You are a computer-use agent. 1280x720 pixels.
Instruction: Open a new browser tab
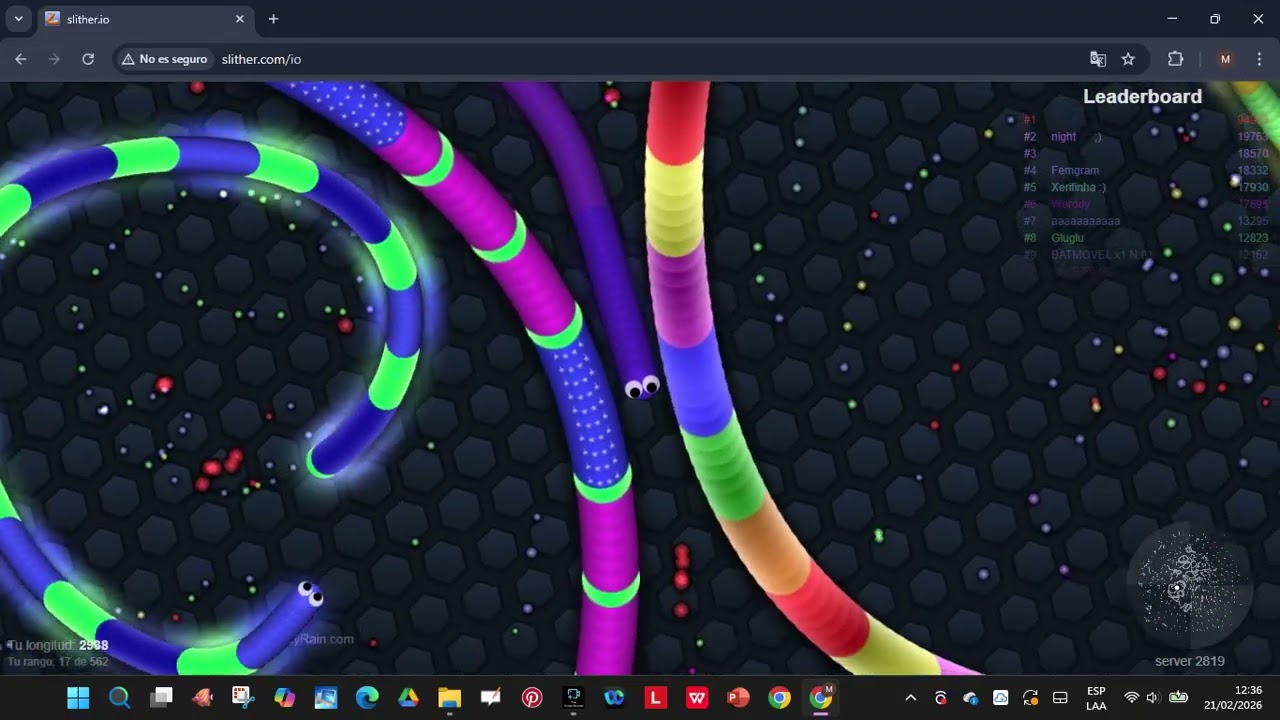tap(273, 19)
